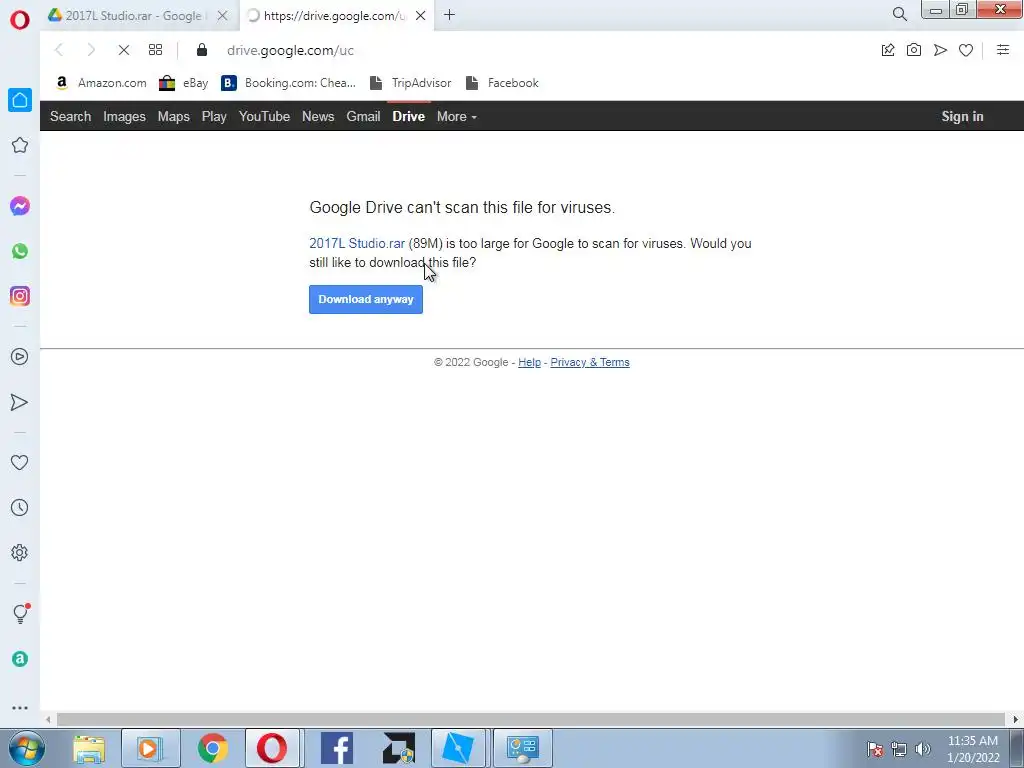Open the Opera menu logo
The image size is (1024, 768).
(x=20, y=20)
